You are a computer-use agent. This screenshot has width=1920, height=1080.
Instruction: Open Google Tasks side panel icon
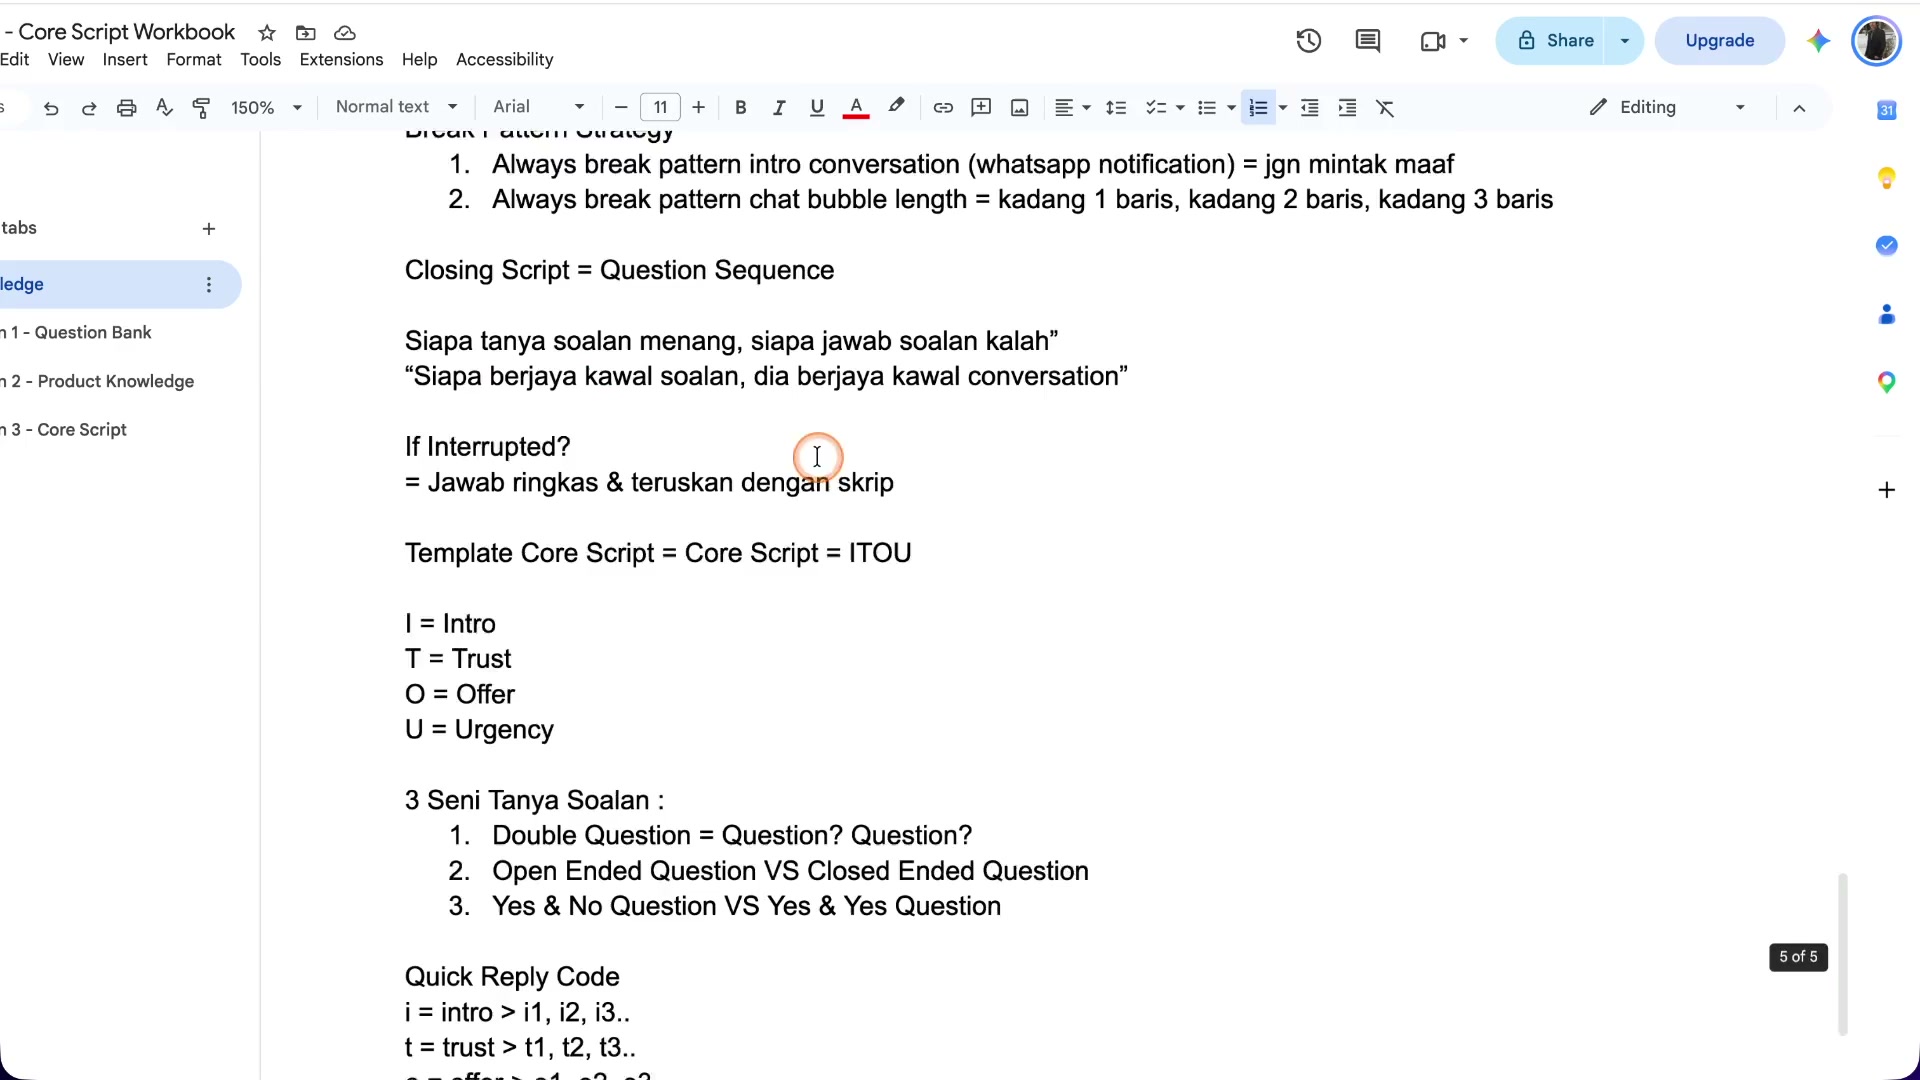pyautogui.click(x=1887, y=246)
